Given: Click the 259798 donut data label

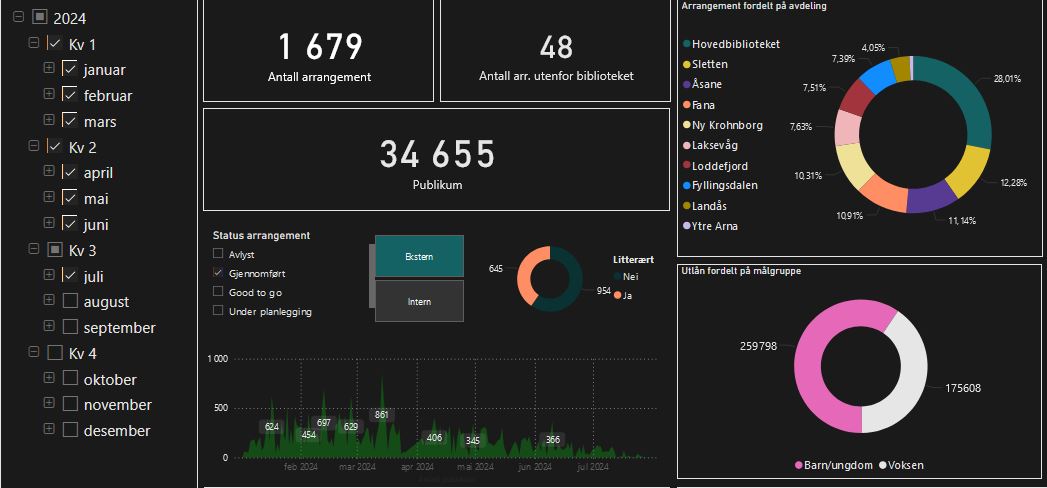Looking at the screenshot, I should [758, 346].
